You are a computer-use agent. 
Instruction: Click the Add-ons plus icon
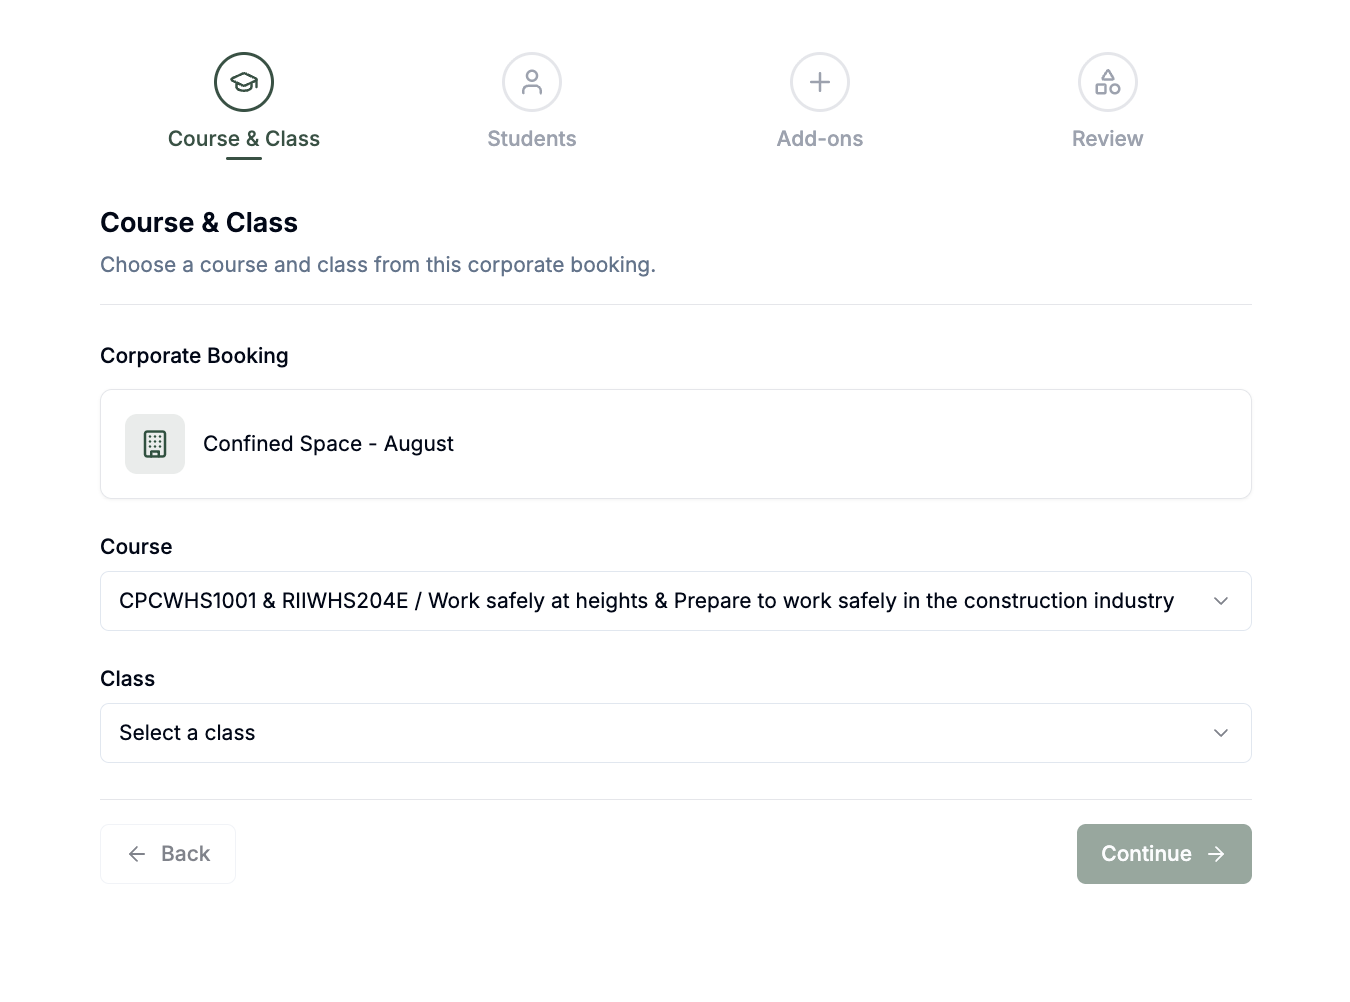tap(820, 82)
